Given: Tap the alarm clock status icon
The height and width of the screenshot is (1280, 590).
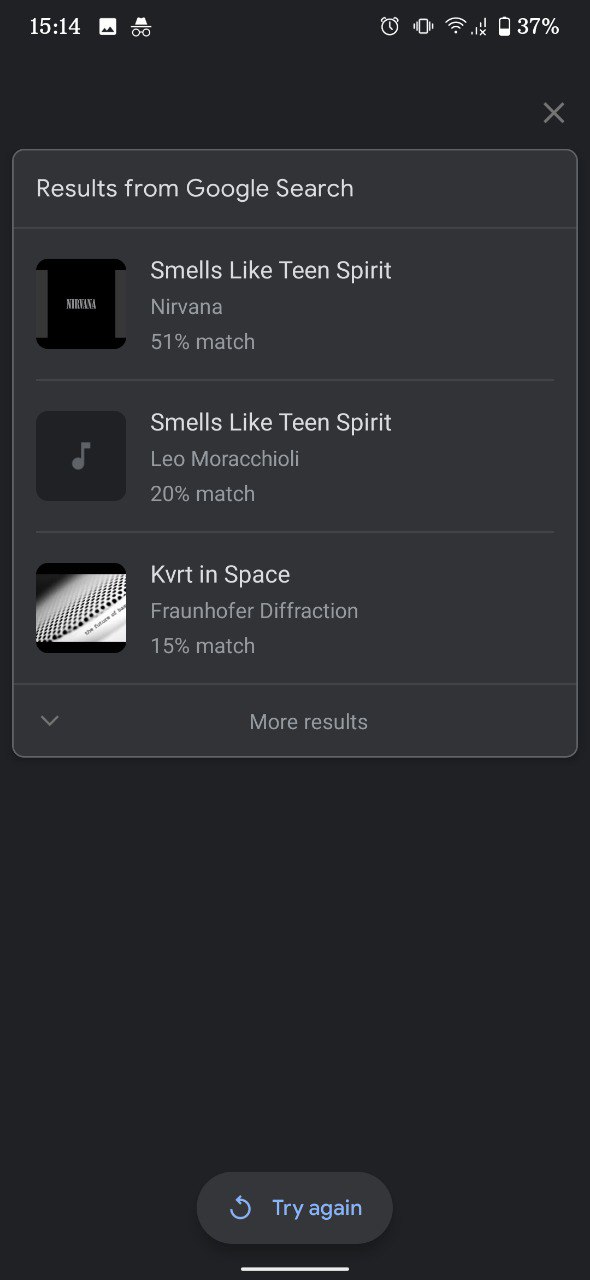Looking at the screenshot, I should coord(390,27).
